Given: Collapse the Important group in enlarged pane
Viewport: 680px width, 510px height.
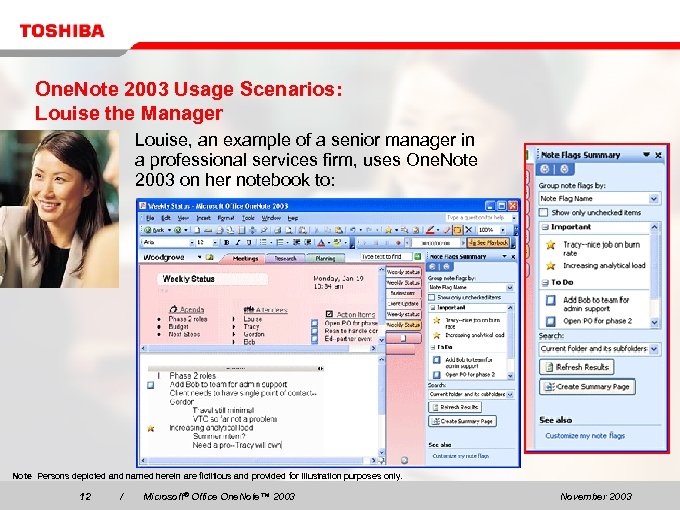Looking at the screenshot, I should tap(545, 227).
